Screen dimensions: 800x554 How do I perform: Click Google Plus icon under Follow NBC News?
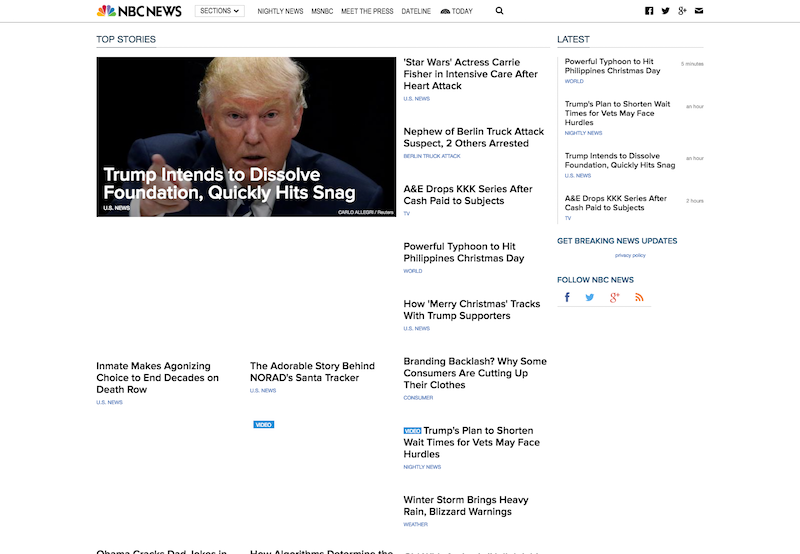point(615,297)
